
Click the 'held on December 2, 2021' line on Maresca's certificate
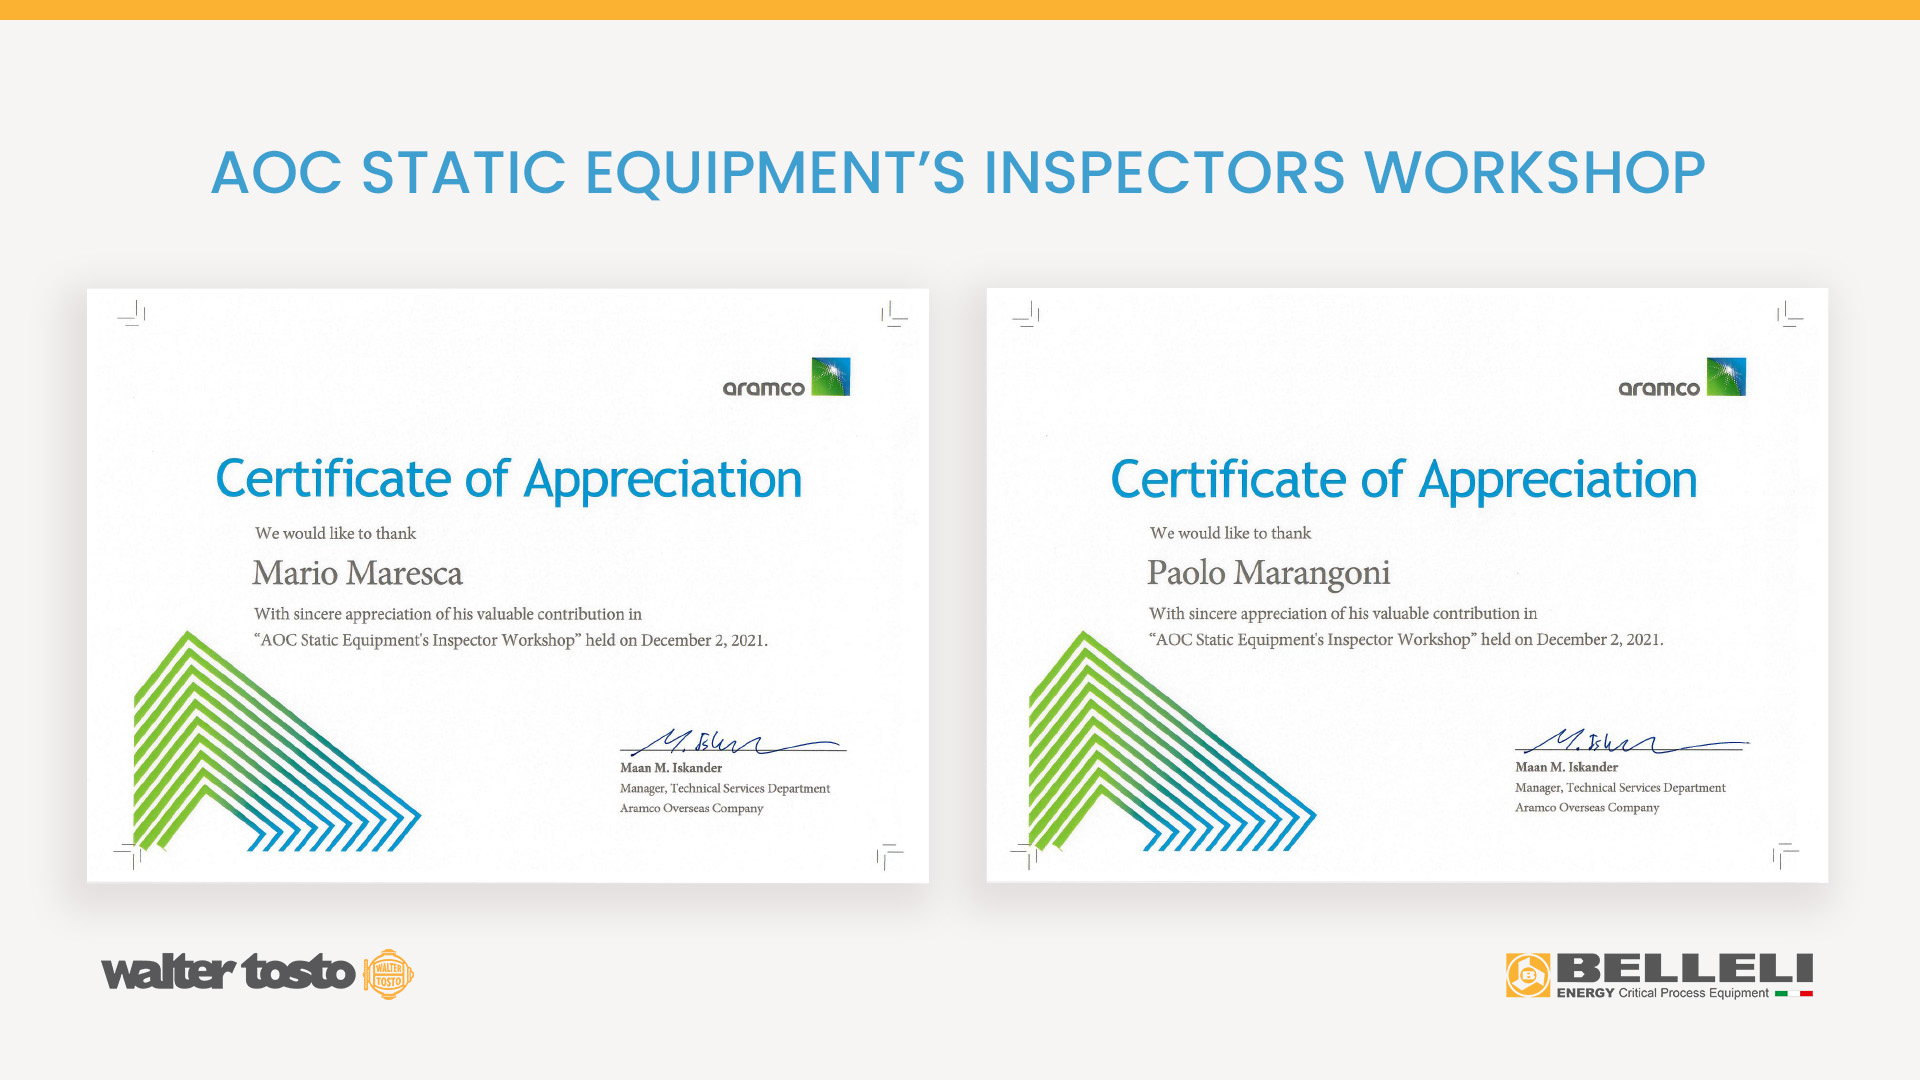pos(511,640)
